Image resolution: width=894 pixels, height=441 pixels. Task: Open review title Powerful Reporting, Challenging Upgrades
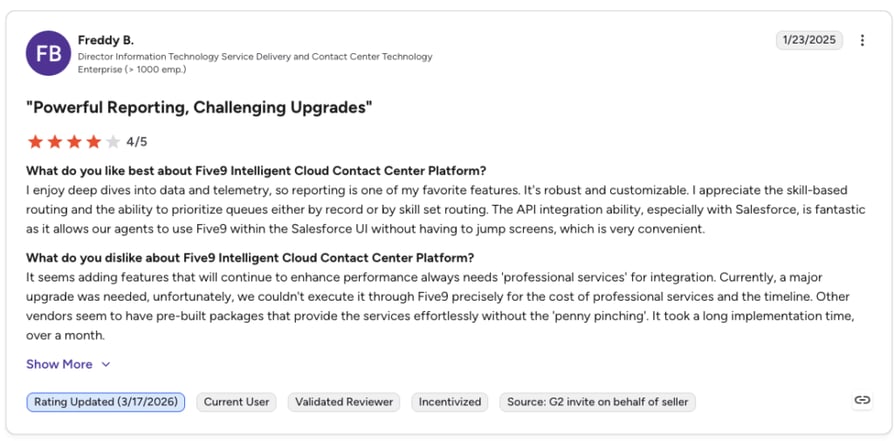(199, 107)
